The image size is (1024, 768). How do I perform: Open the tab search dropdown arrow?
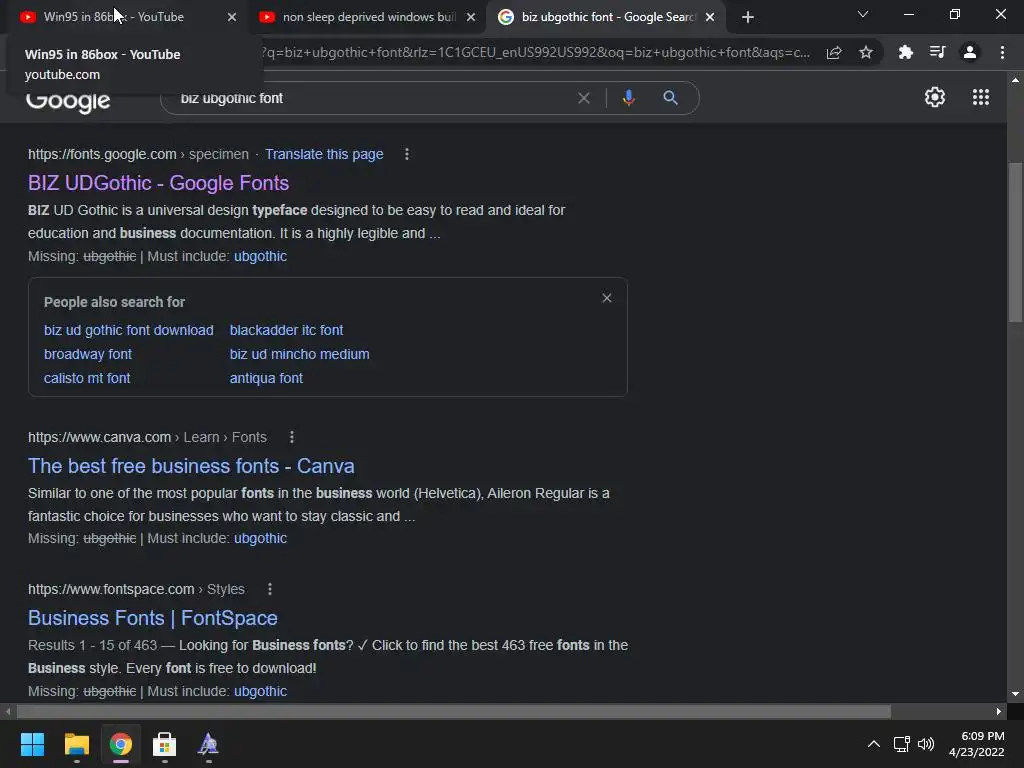(x=863, y=14)
